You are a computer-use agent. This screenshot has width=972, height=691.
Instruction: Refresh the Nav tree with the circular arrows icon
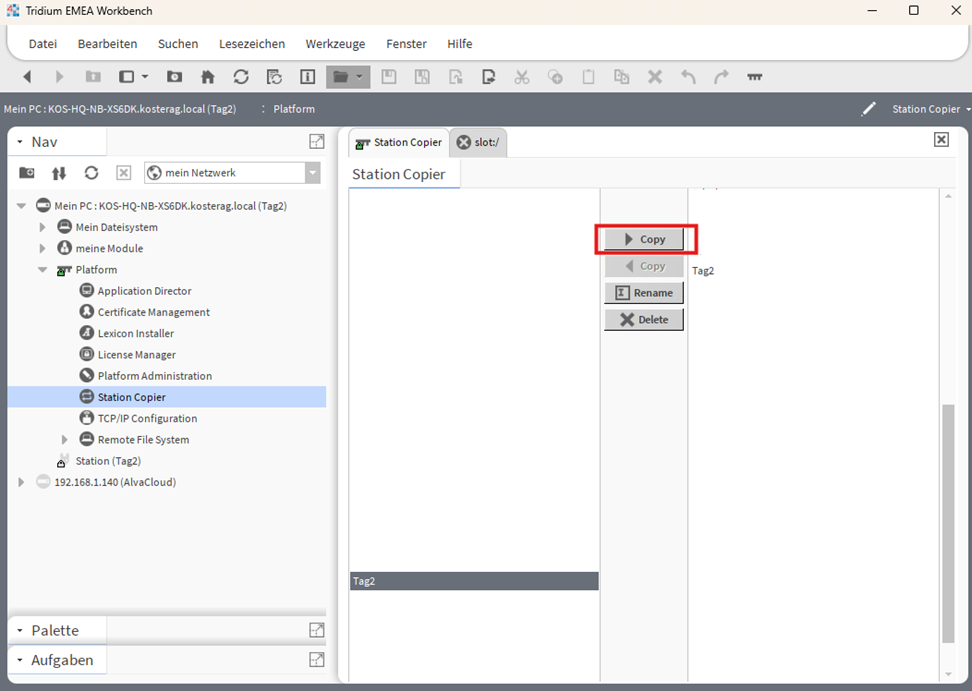[91, 173]
